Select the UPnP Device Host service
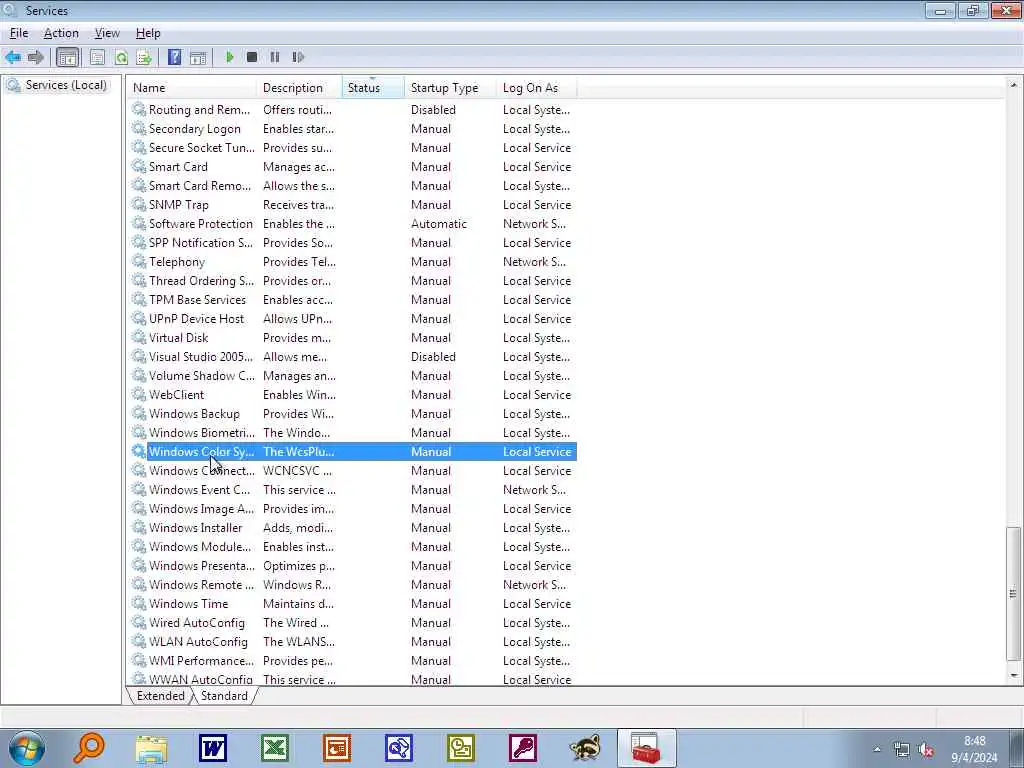Viewport: 1024px width, 768px height. [353, 319]
